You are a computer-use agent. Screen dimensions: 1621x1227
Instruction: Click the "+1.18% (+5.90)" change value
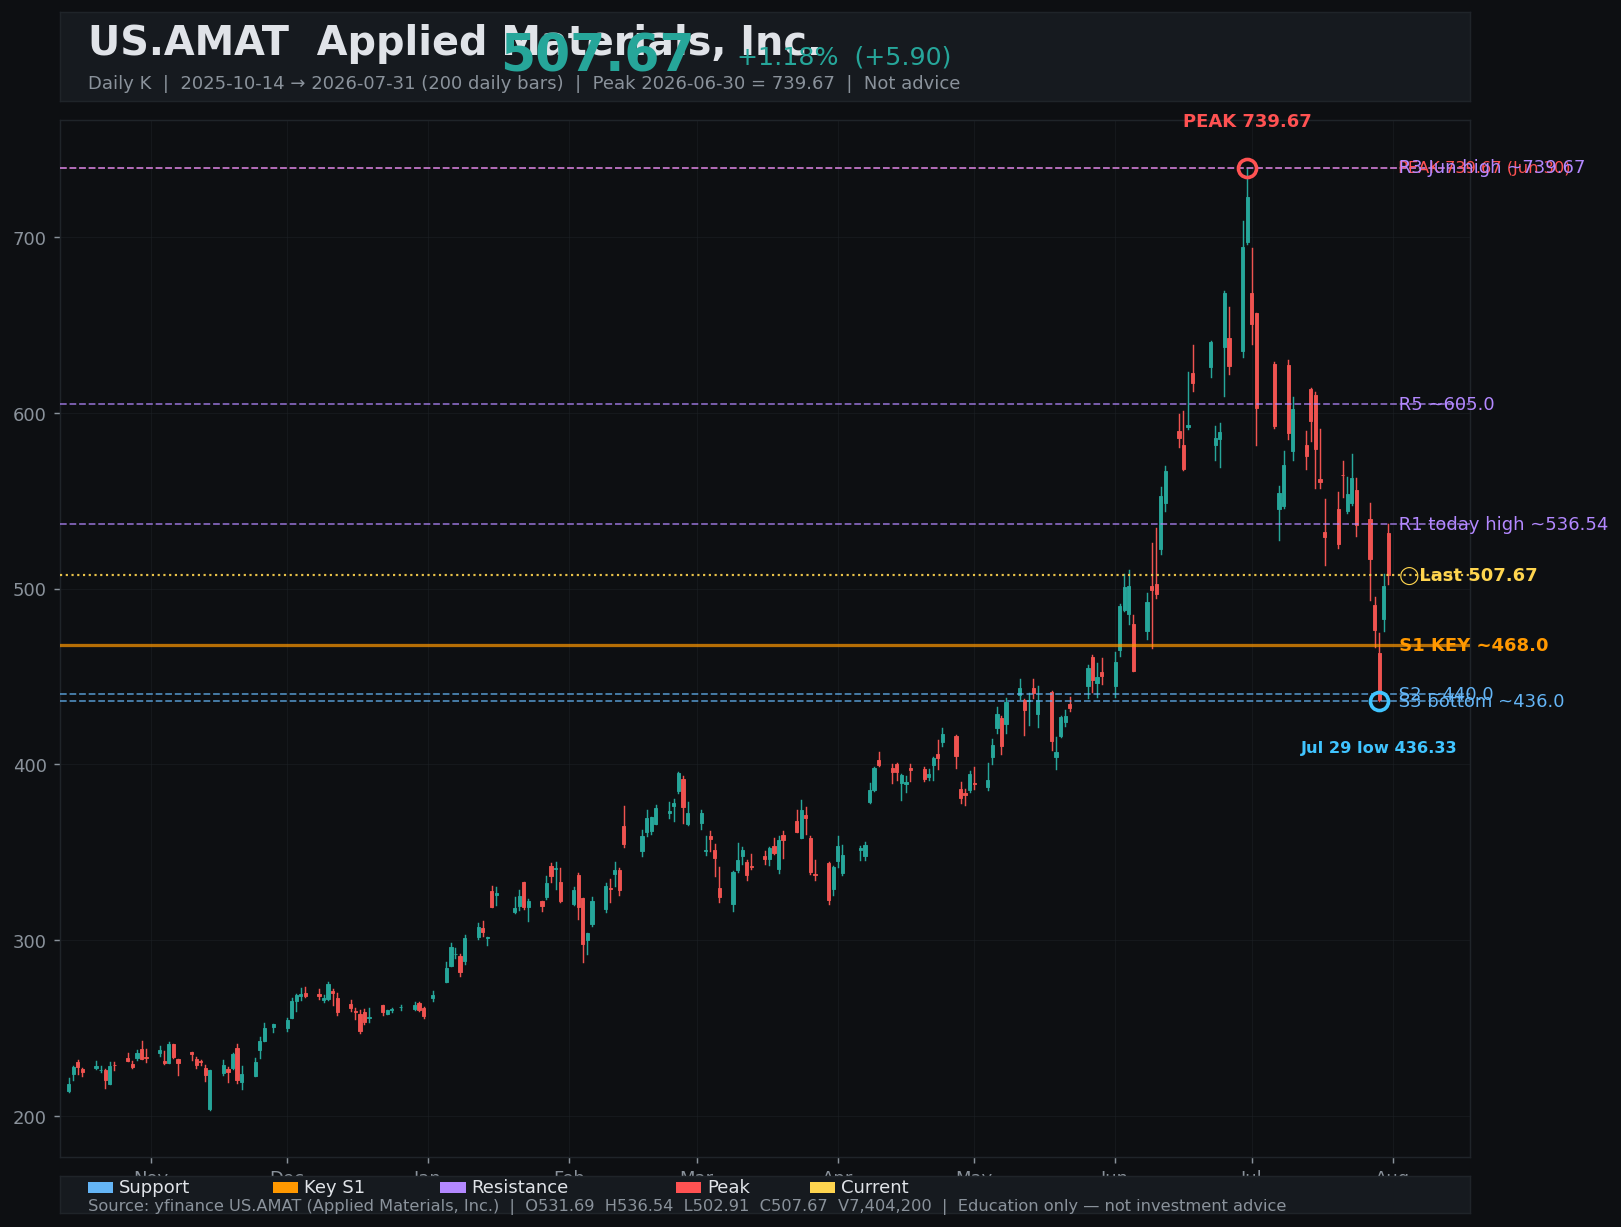pos(844,57)
